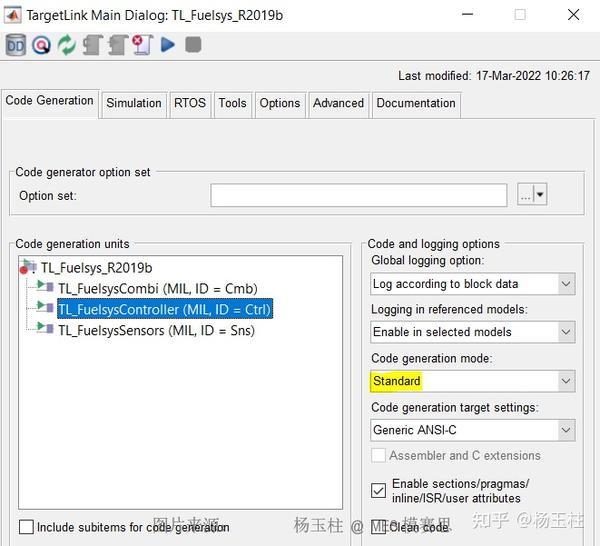
Task: Switch to the Tools tab
Action: [x=232, y=104]
